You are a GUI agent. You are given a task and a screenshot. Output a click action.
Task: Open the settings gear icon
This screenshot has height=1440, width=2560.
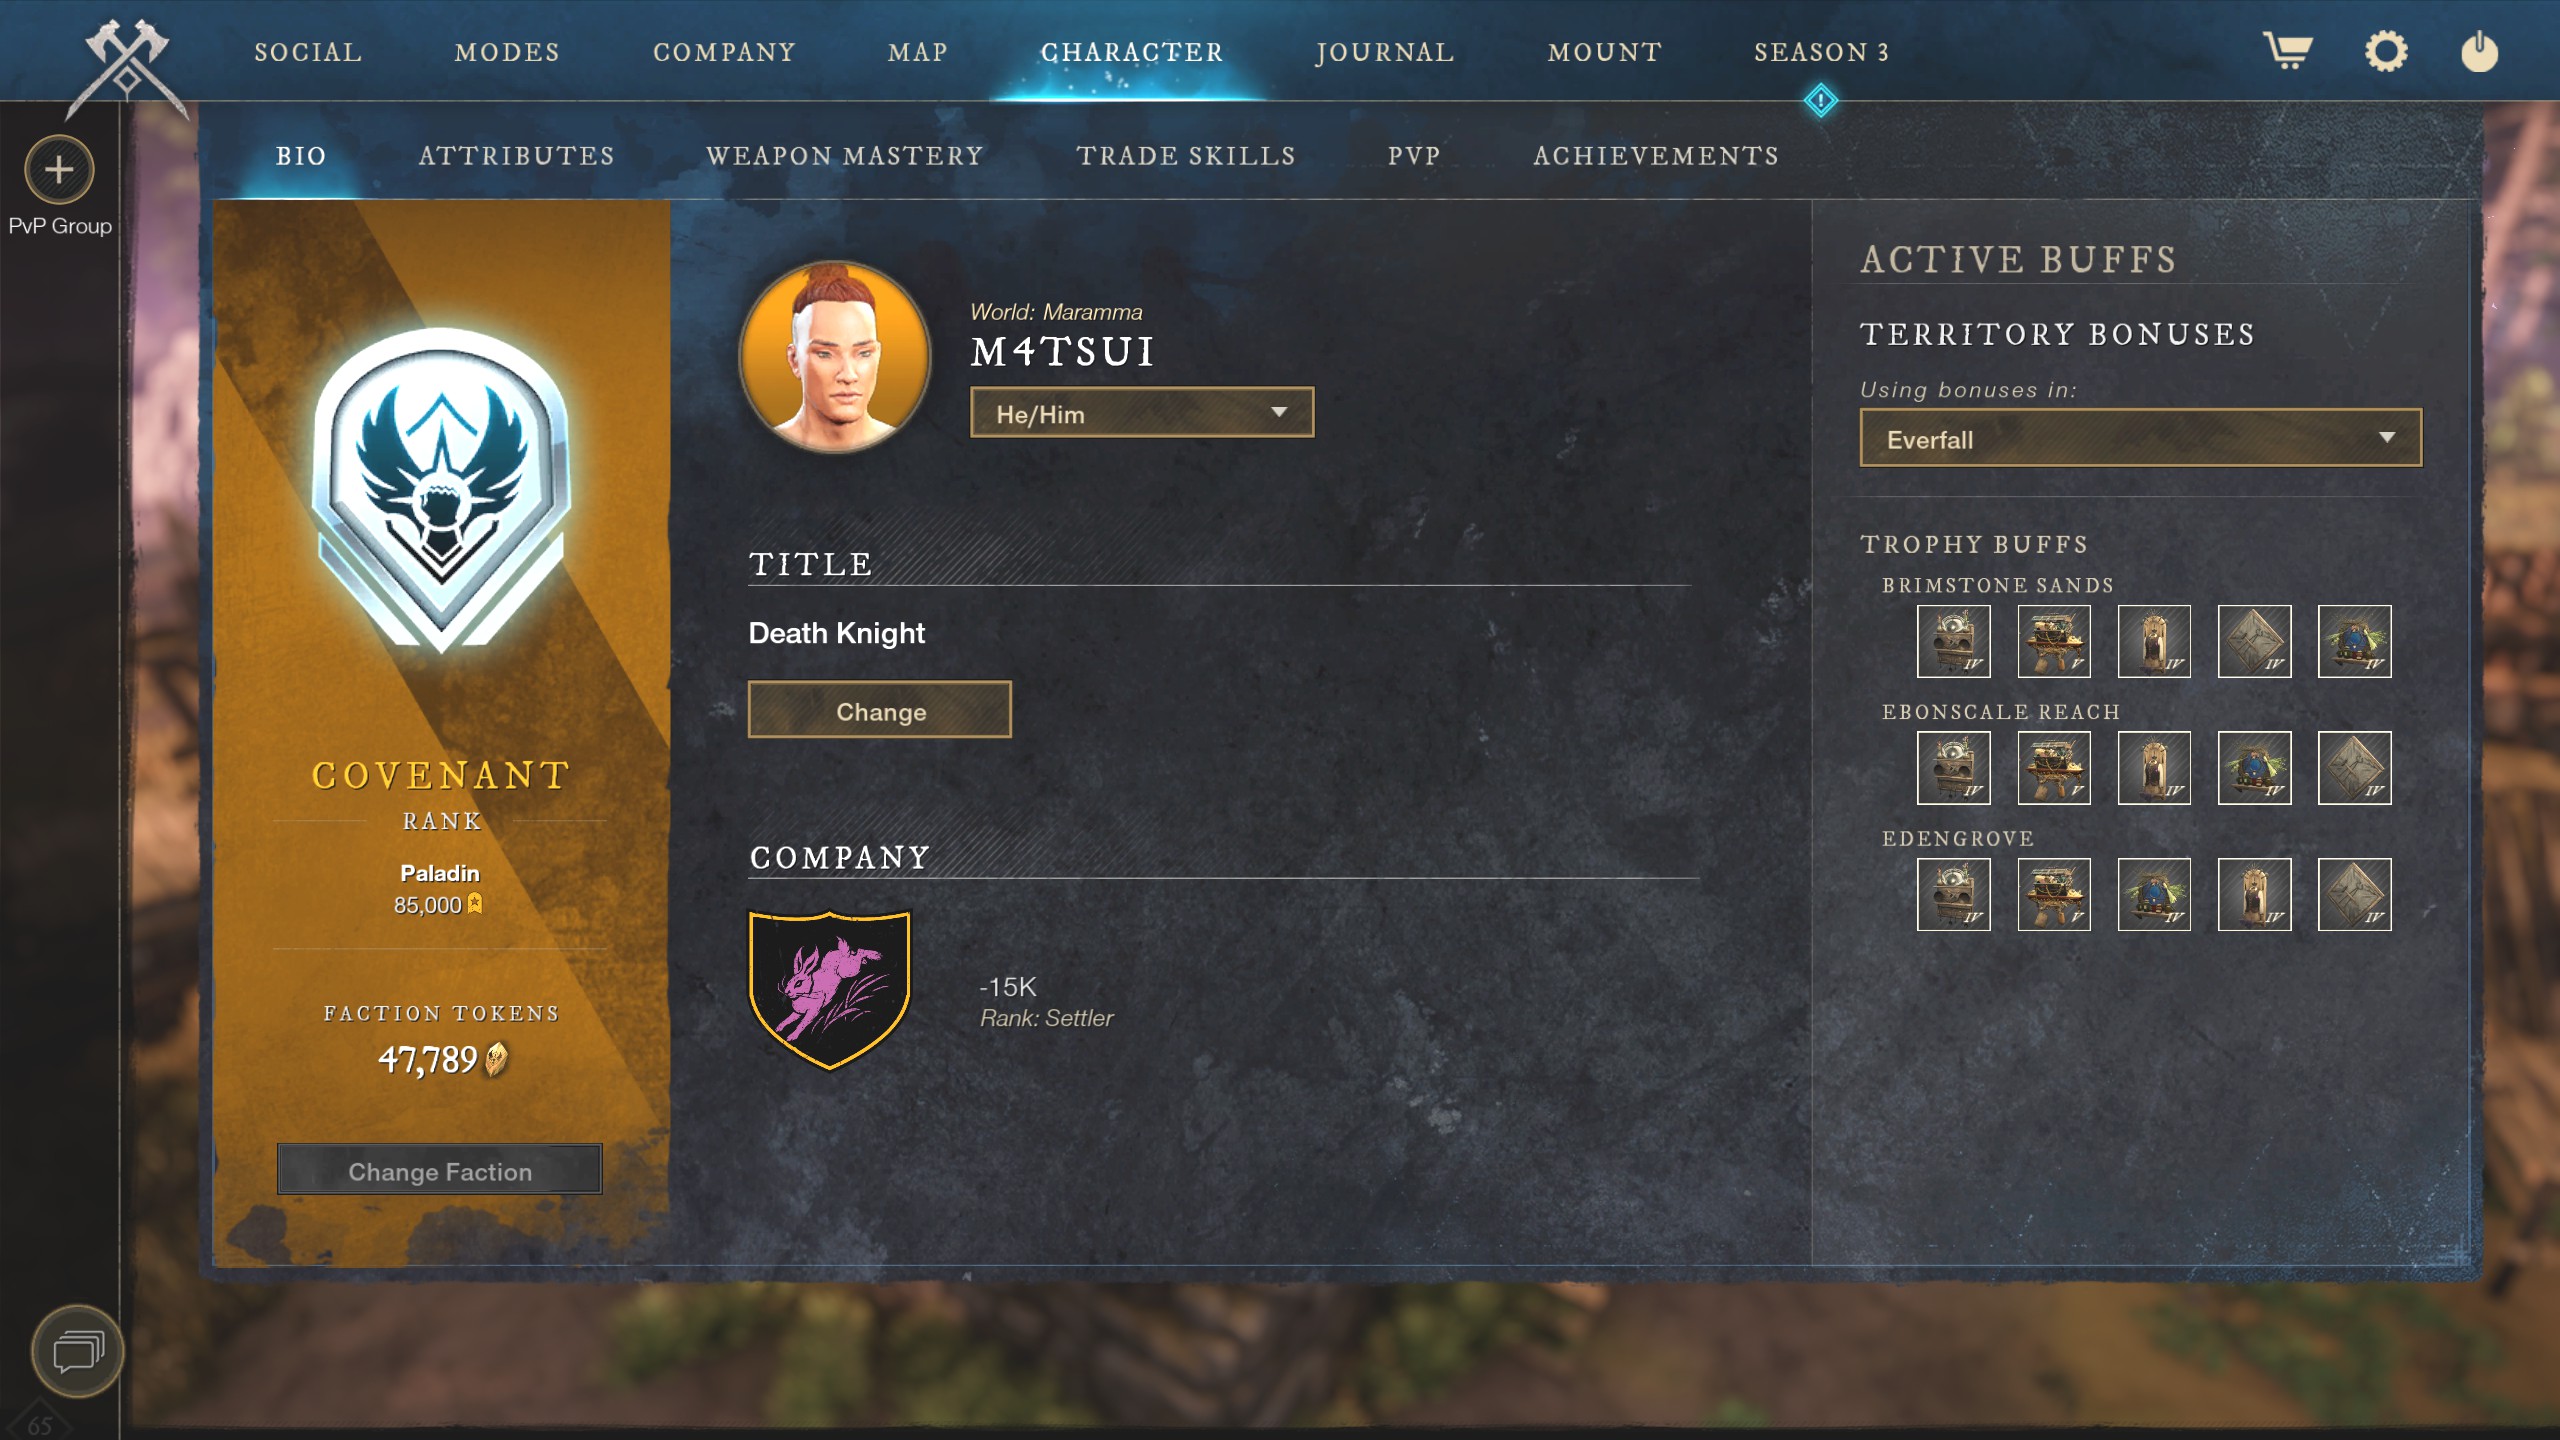point(2386,51)
